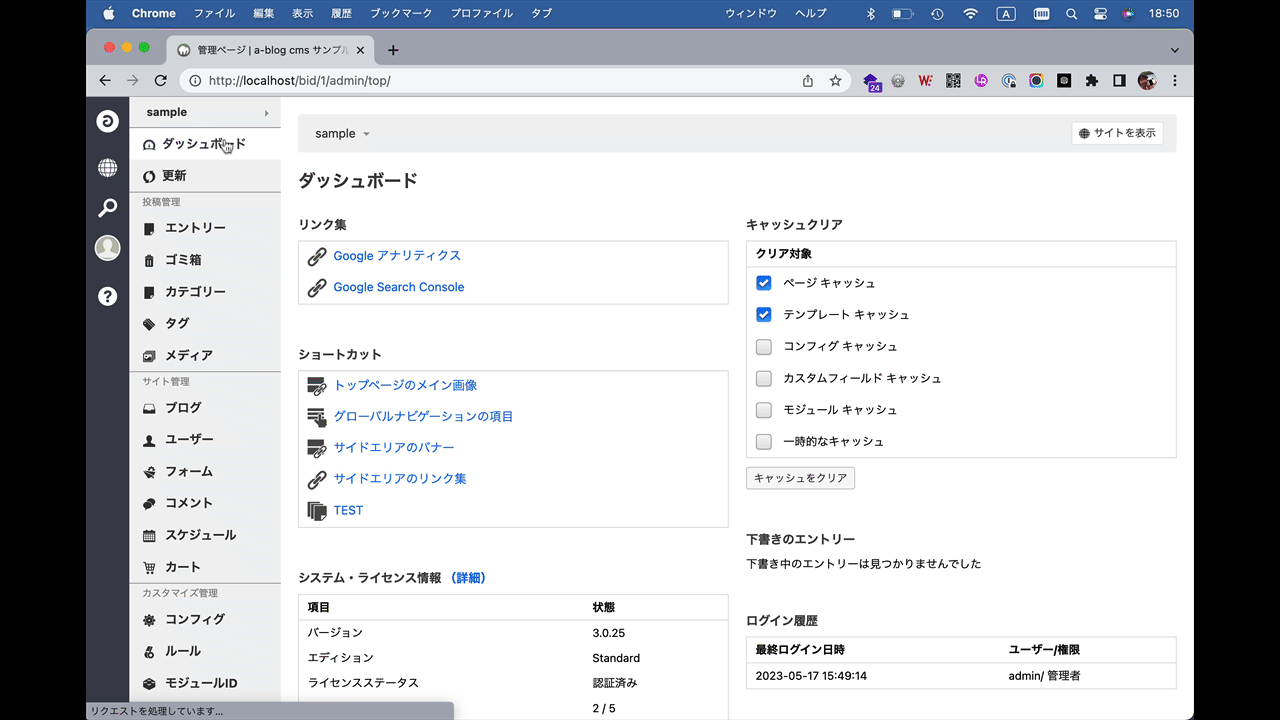Screen dimensions: 1280x720
Task: Check the モジュール キャッシュ checkbox
Action: tap(764, 410)
